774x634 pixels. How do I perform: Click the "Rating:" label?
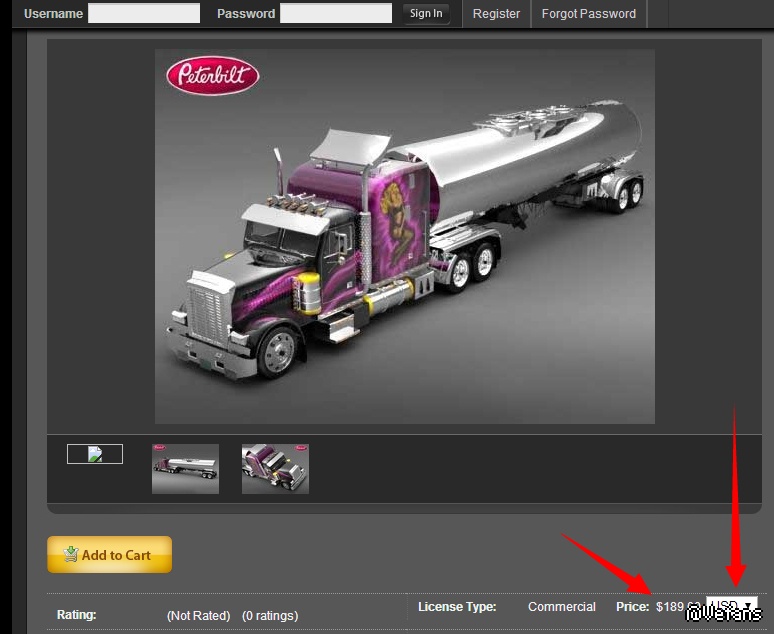click(x=77, y=615)
